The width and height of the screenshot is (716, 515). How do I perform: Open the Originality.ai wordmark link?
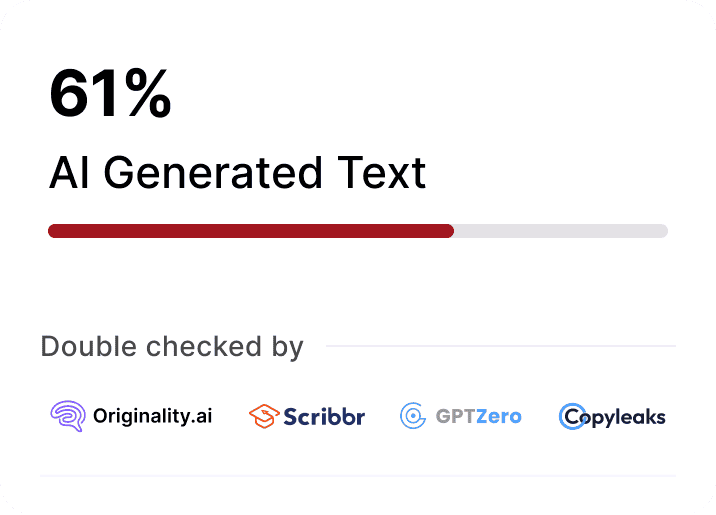tap(151, 416)
